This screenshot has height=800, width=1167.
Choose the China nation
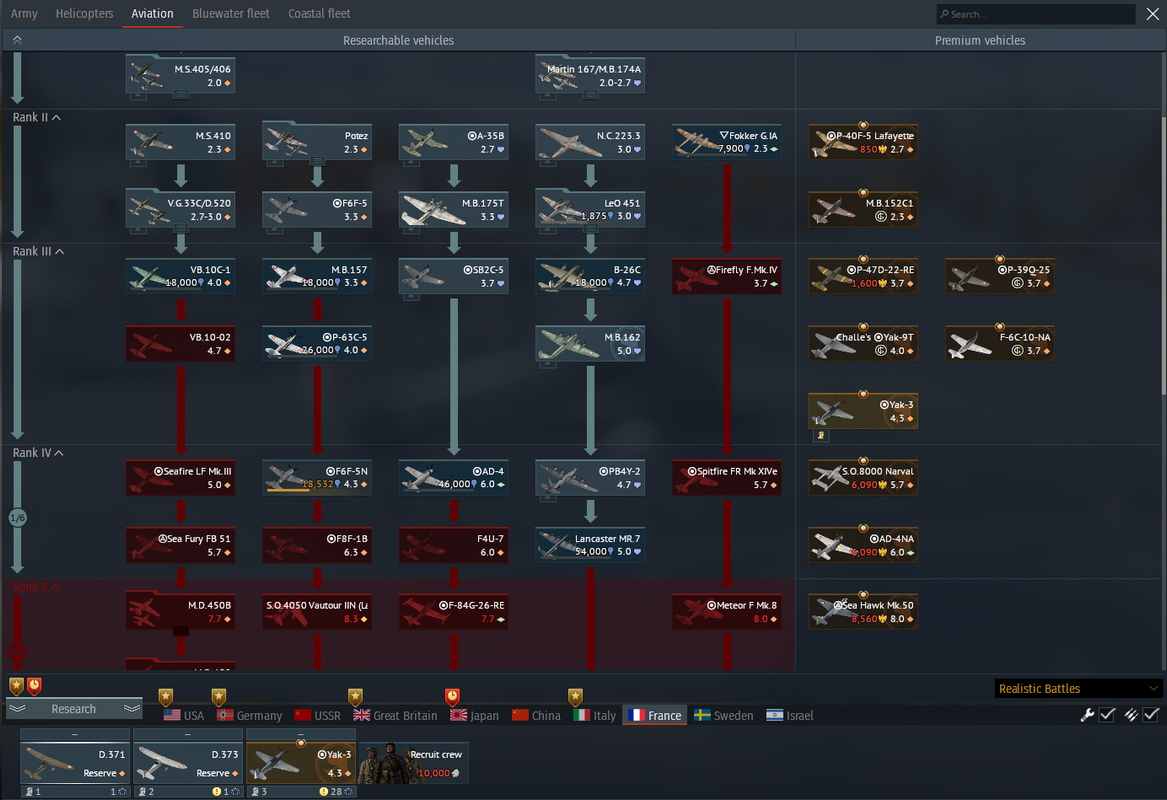[537, 715]
